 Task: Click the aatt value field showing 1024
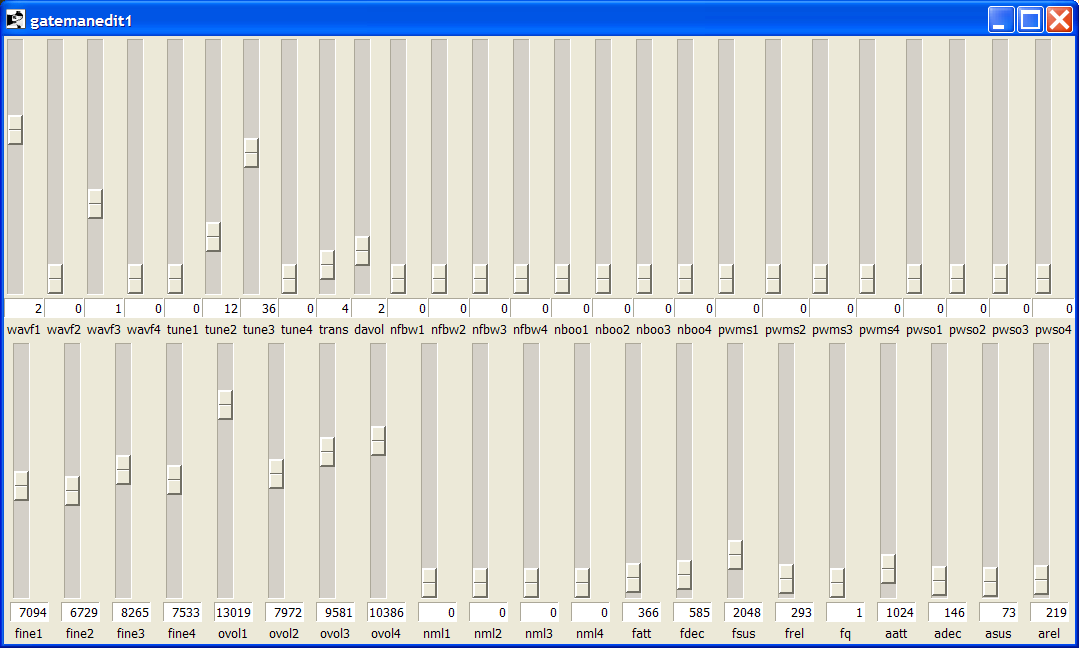896,612
